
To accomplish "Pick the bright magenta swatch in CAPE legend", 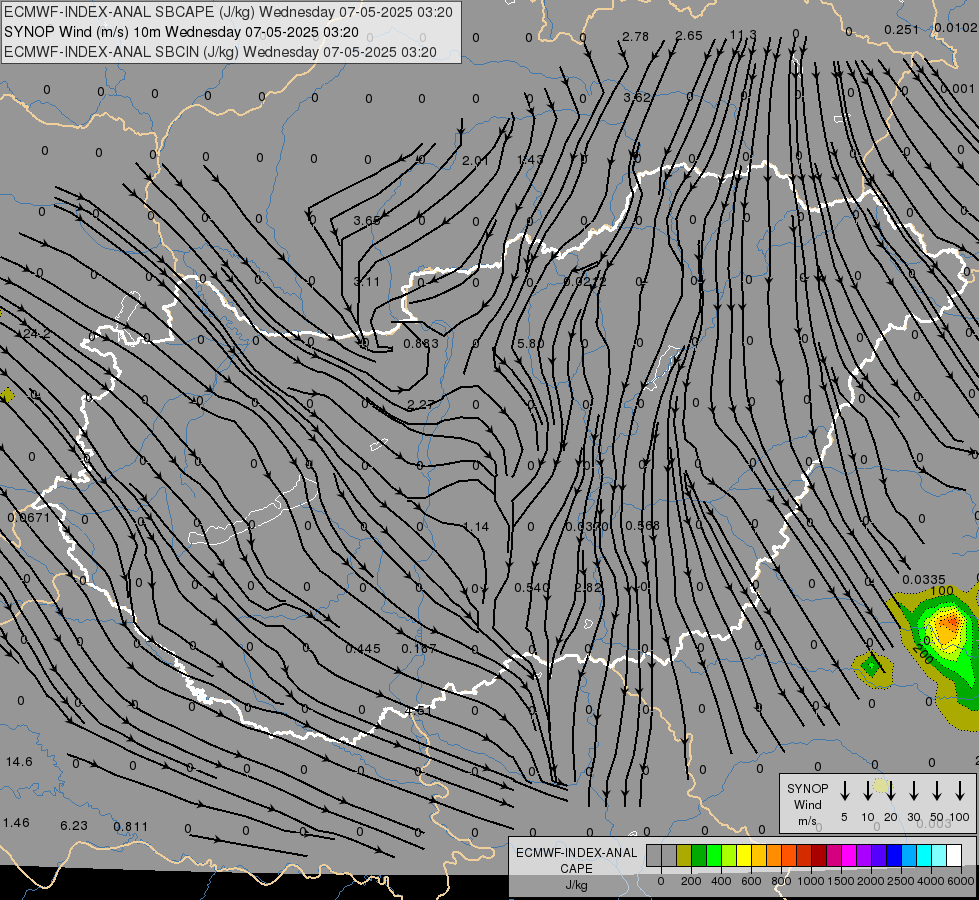I will 849,856.
